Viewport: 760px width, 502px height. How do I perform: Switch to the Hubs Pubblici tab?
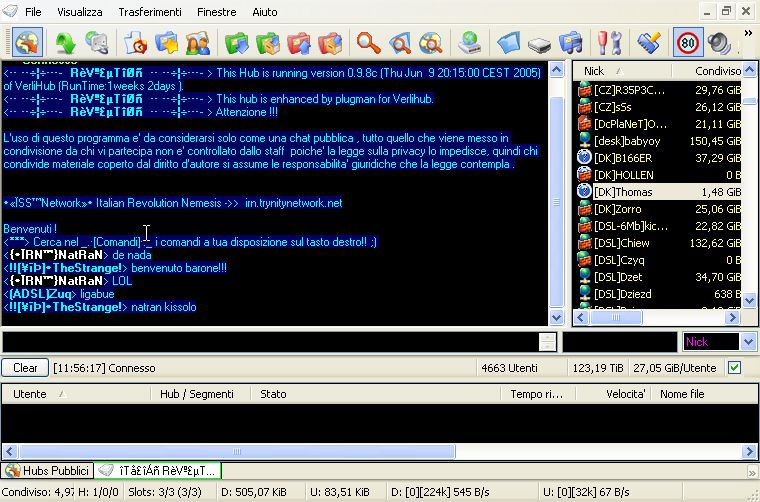(48, 470)
